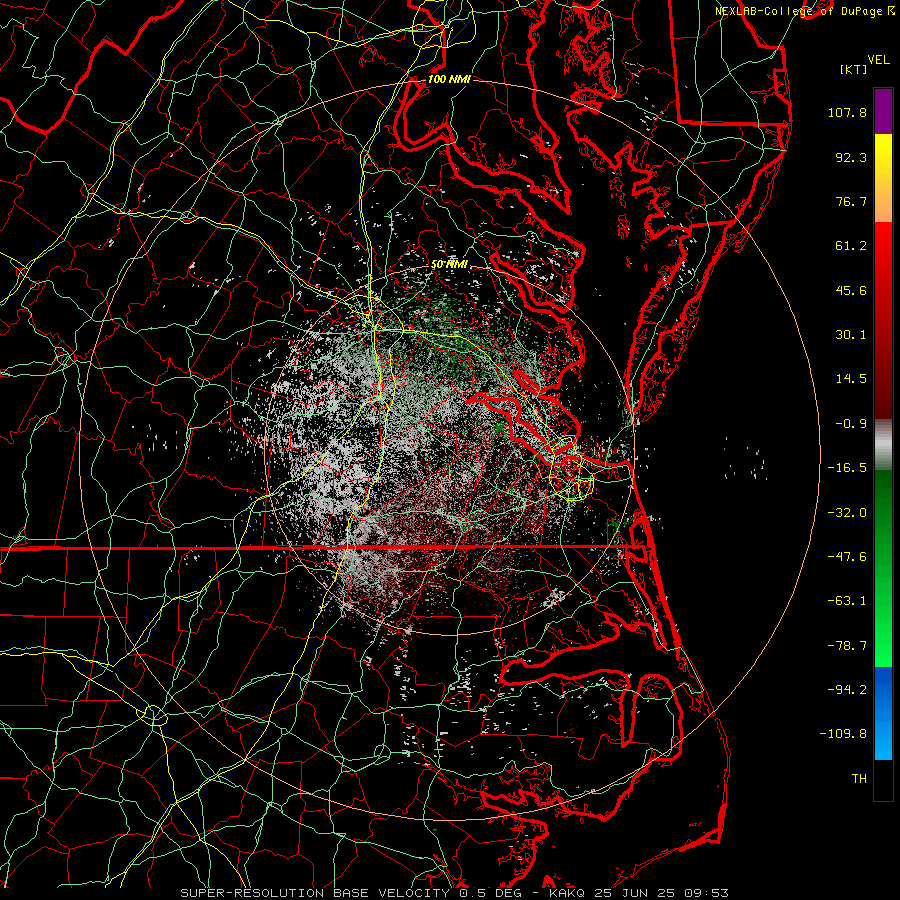Select the 30.1 legend value
The width and height of the screenshot is (900, 900).
(x=851, y=335)
